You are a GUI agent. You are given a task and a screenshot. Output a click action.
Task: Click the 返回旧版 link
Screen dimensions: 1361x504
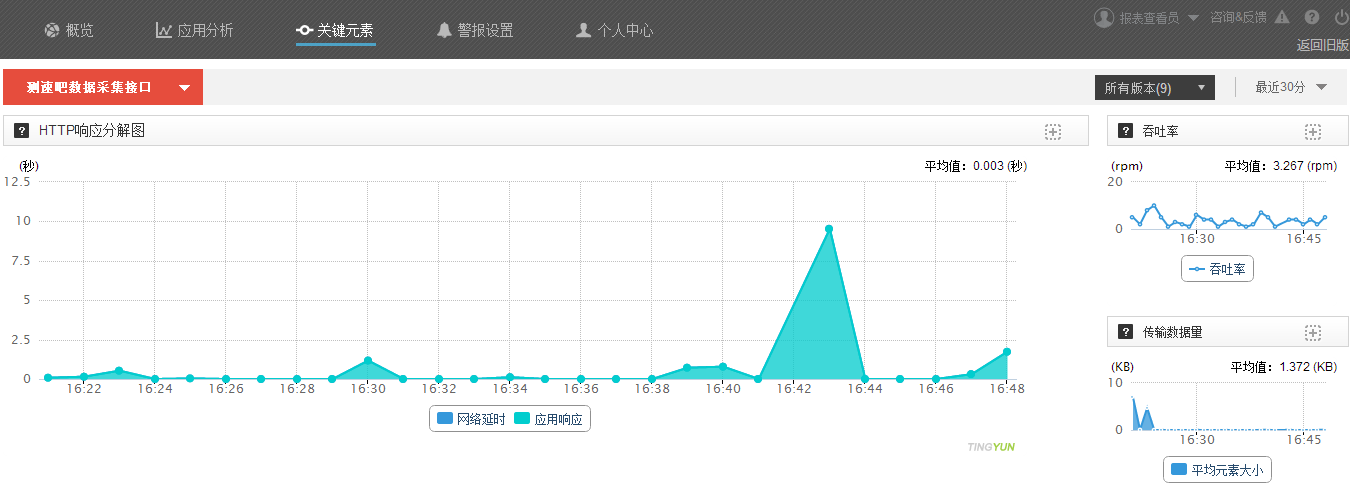(1322, 45)
